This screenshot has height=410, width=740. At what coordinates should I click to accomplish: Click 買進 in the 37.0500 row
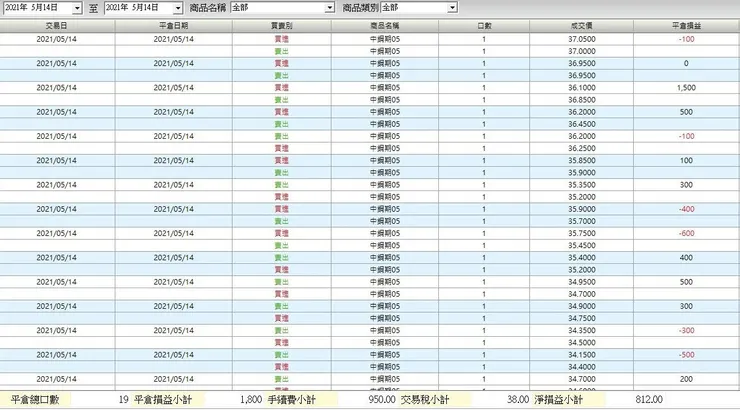point(282,39)
